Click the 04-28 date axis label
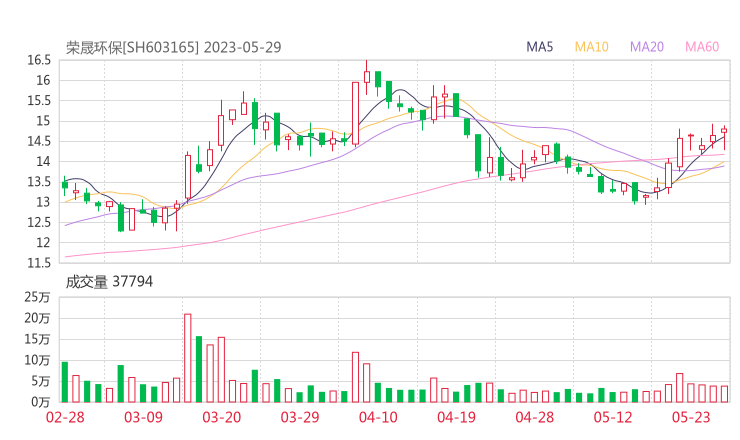The width and height of the screenshot is (740, 440). tap(534, 417)
